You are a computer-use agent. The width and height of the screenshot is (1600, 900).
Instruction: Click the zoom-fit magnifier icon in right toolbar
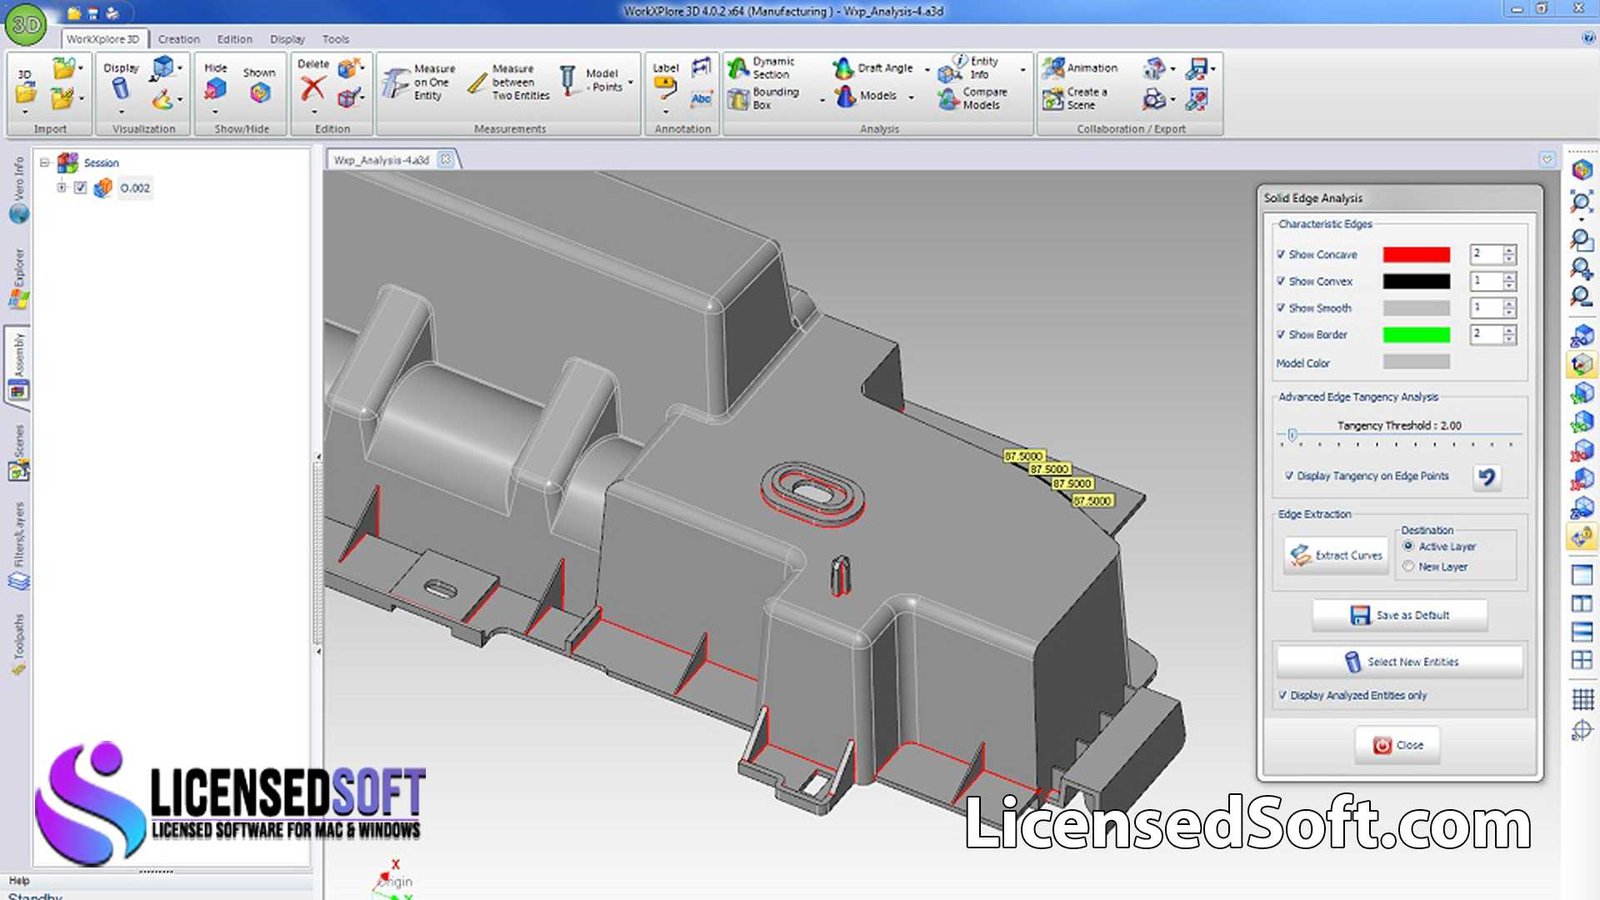[x=1581, y=204]
